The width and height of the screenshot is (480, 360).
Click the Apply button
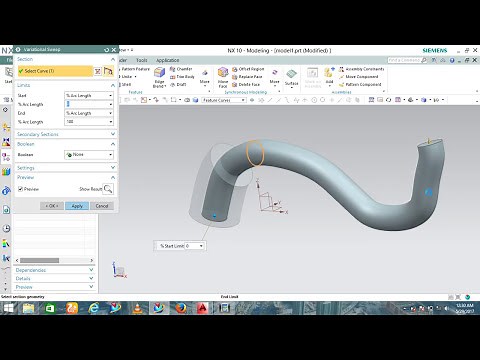77,206
